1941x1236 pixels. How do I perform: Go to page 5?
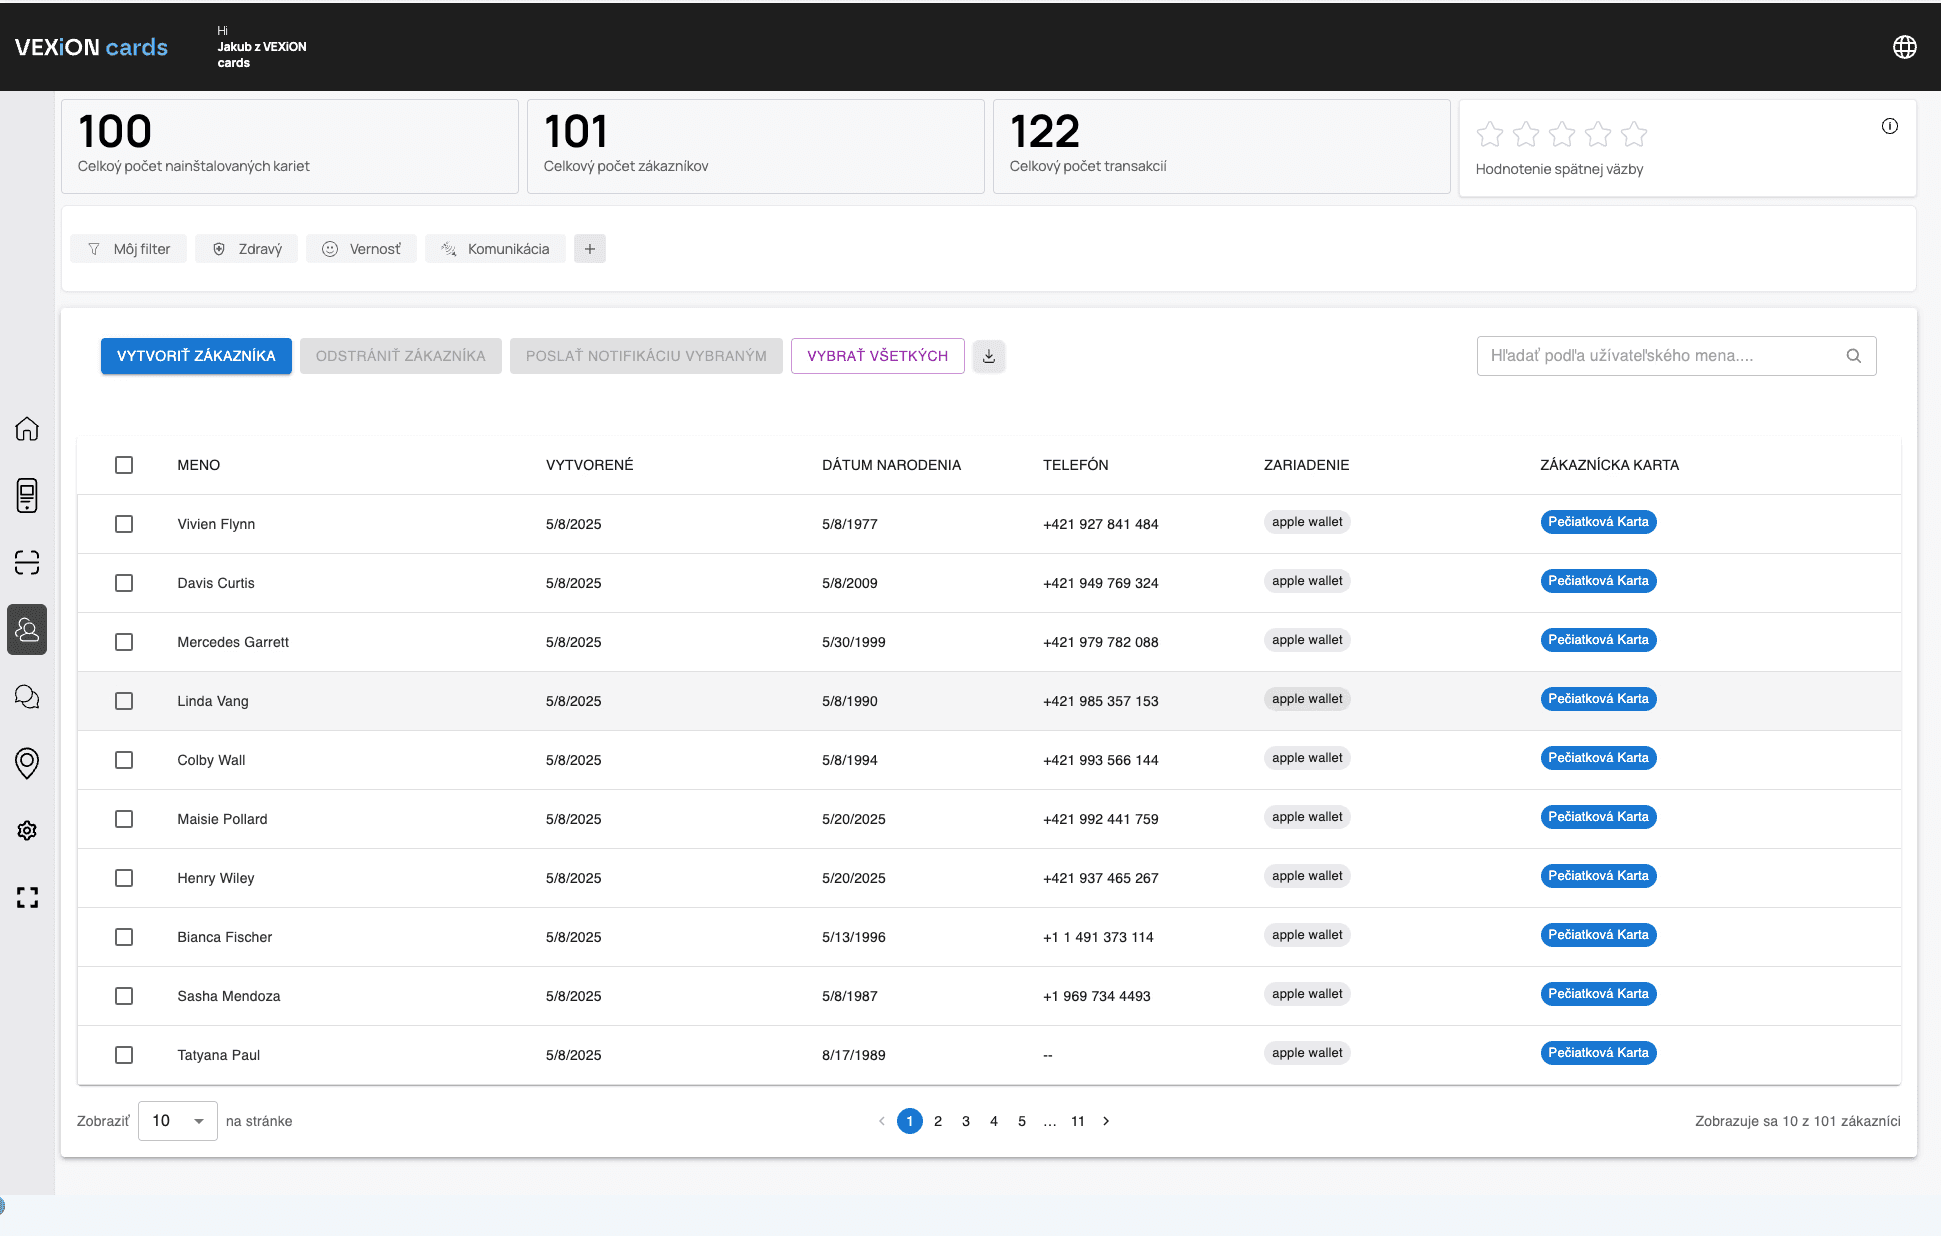pos(1022,1121)
